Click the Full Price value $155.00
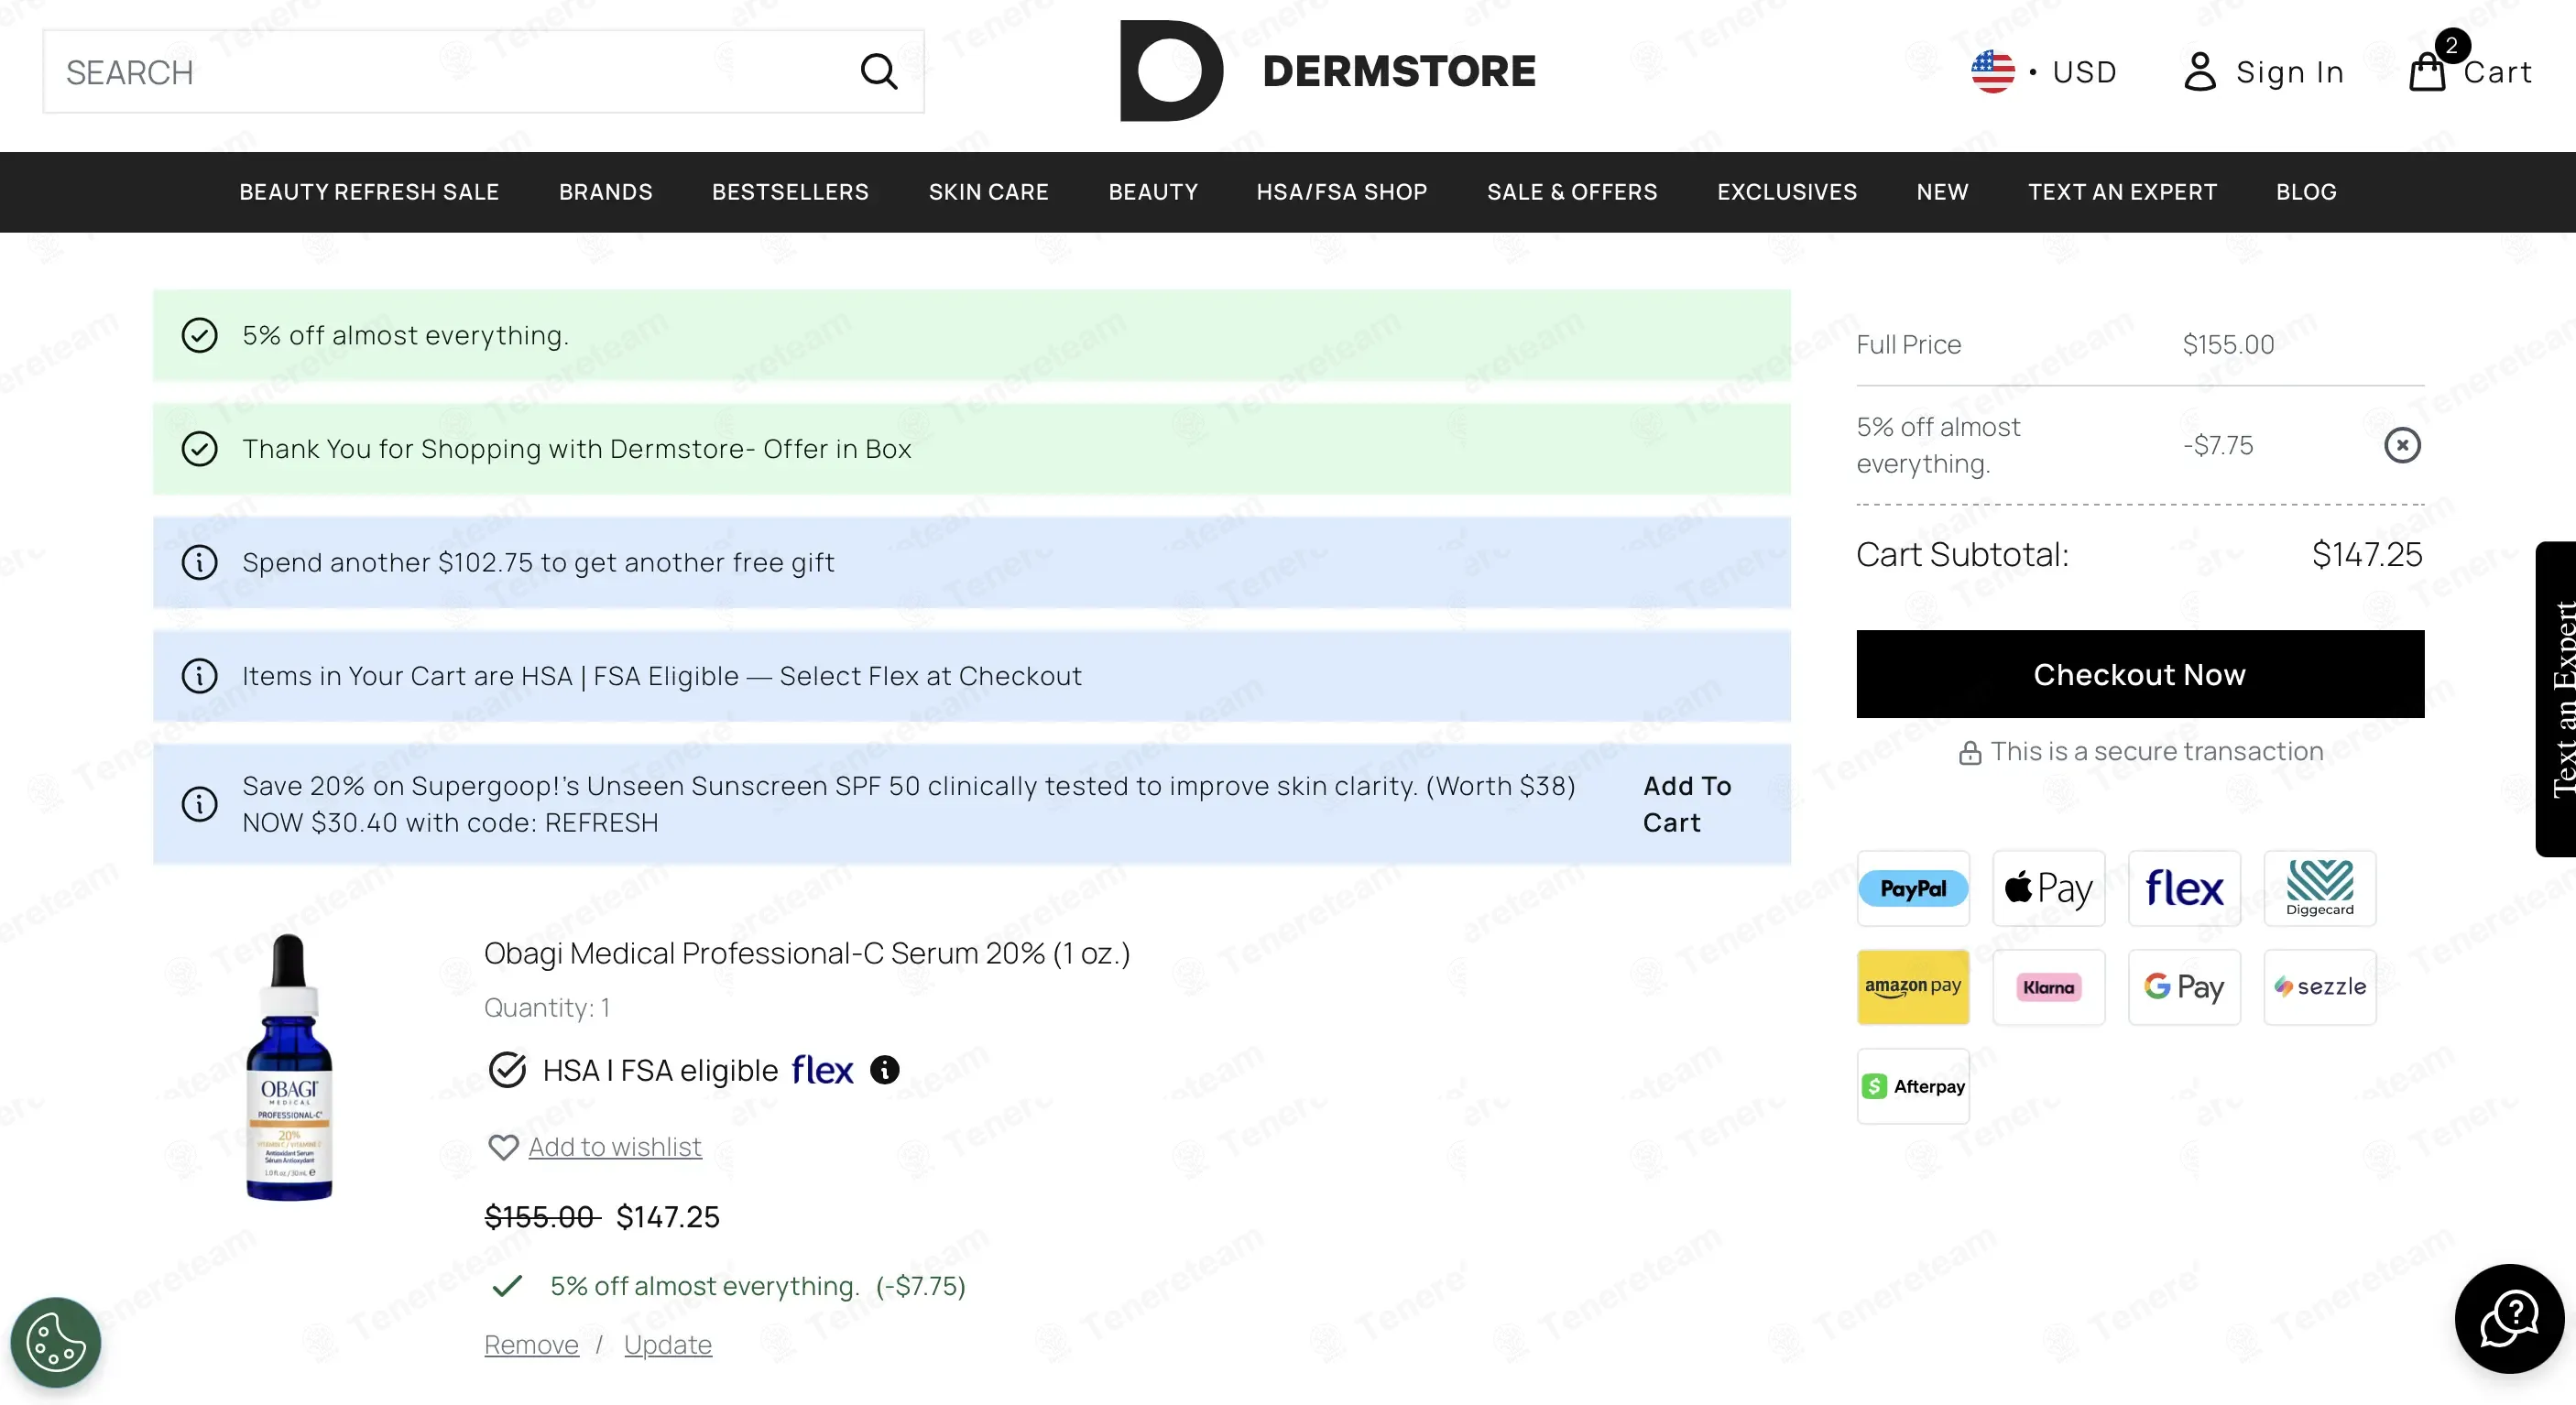This screenshot has width=2576, height=1405. [2228, 345]
